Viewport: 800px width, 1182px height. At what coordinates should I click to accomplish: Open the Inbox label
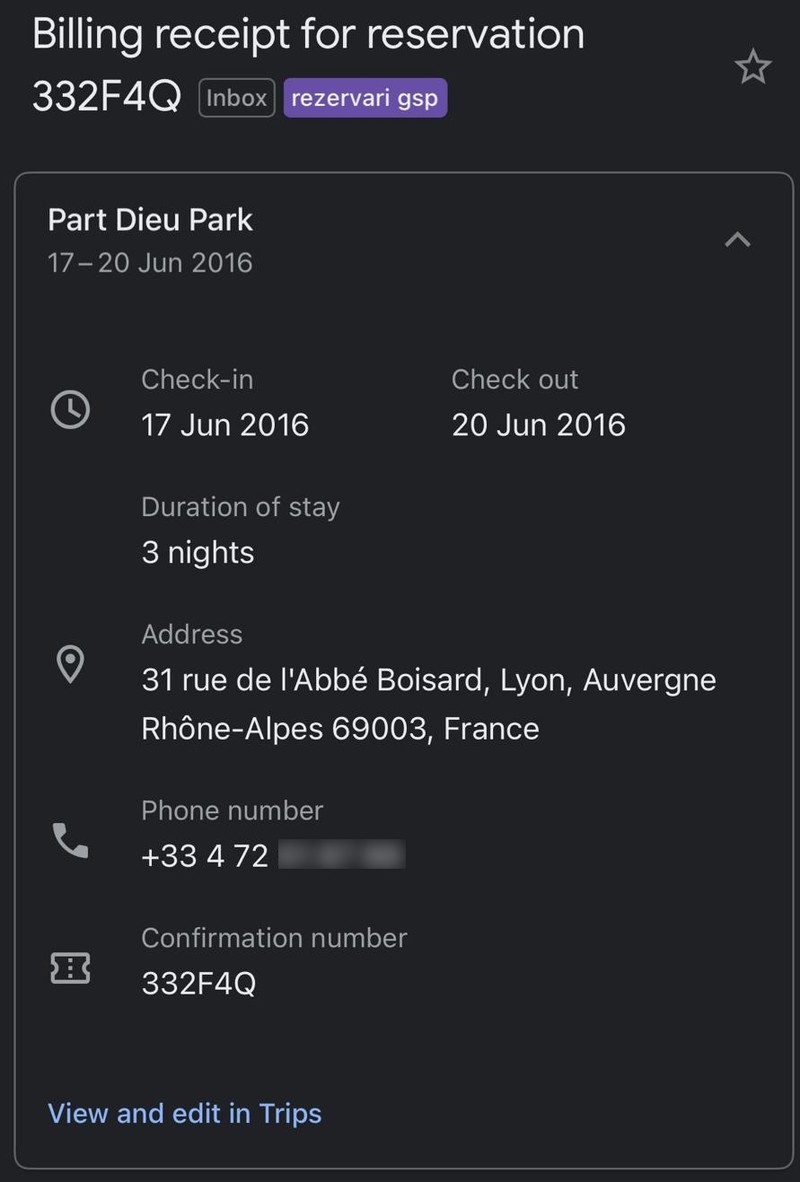[x=237, y=98]
